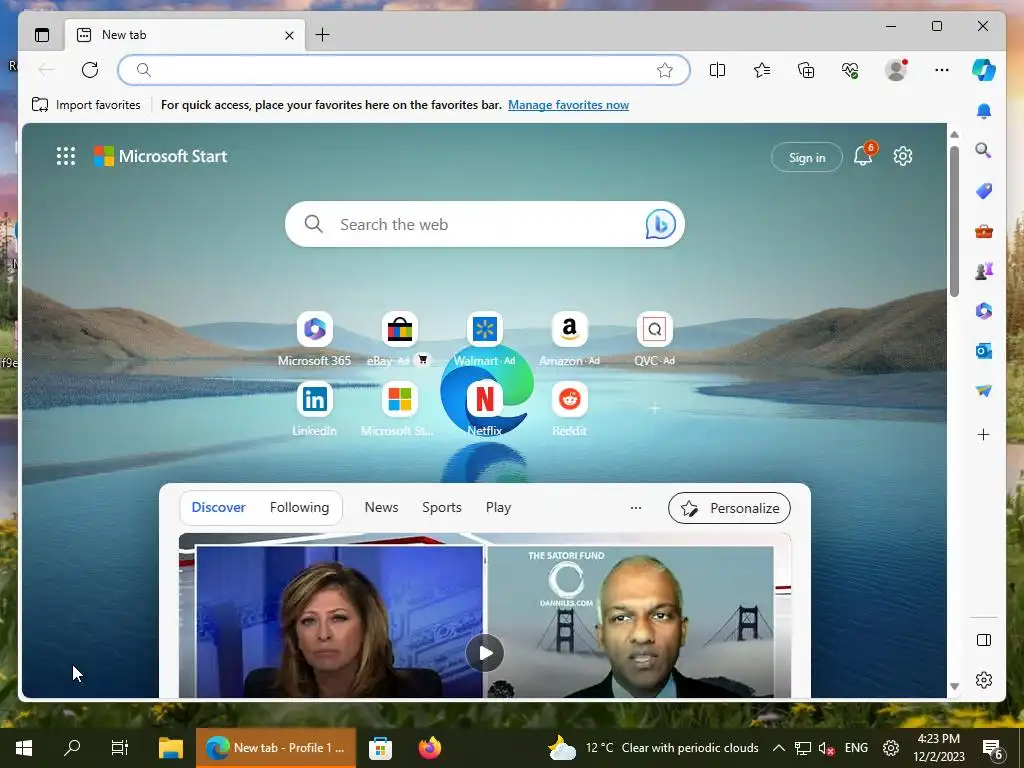
Task: Add this page to favorites star
Action: pos(665,70)
